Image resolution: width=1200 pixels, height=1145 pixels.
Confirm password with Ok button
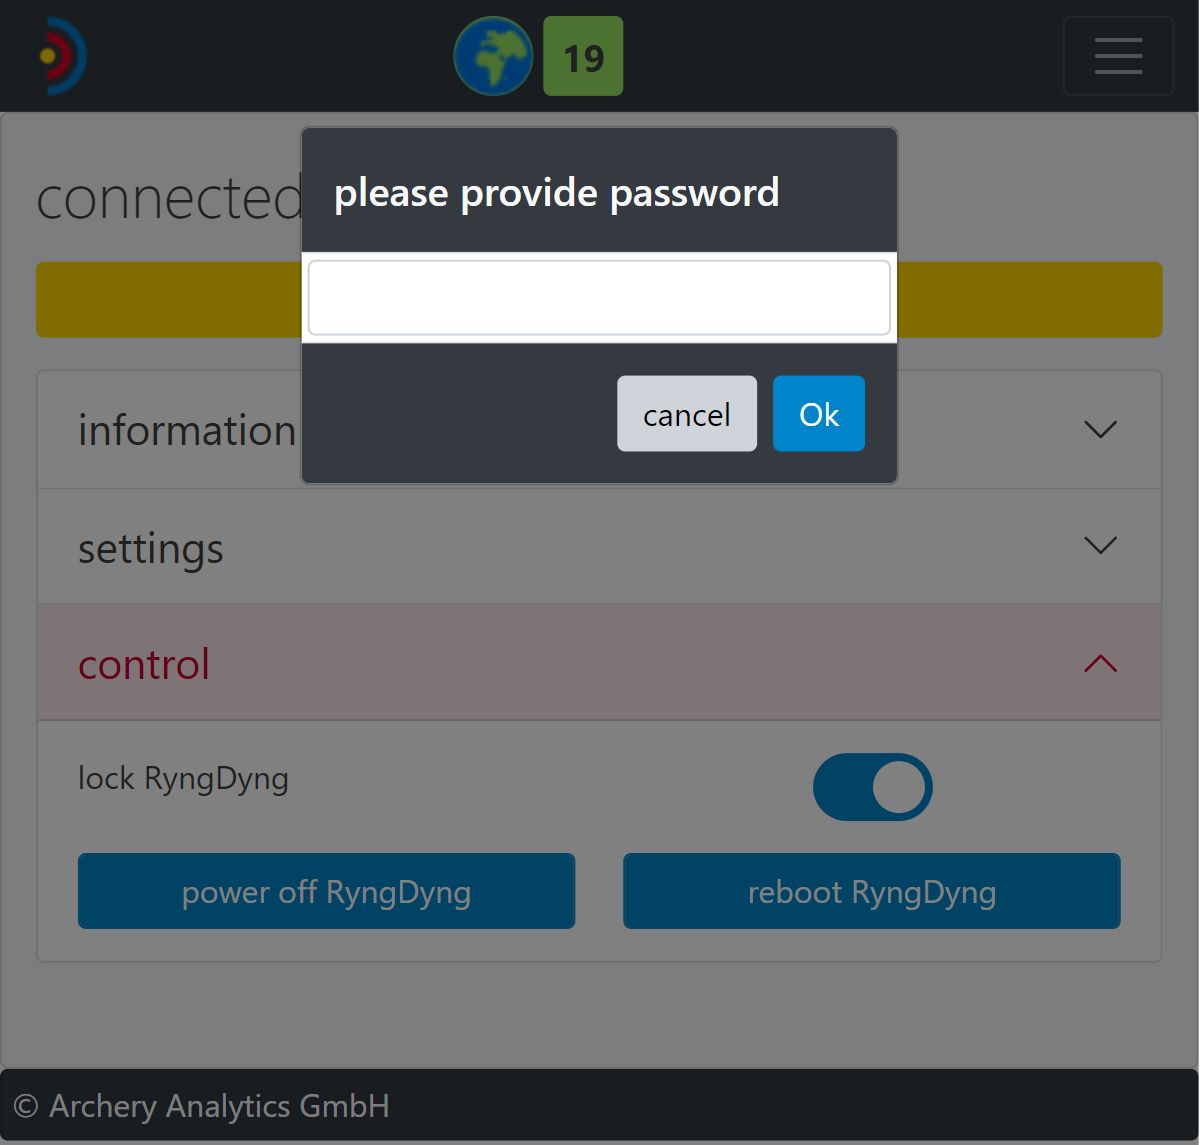pos(818,414)
